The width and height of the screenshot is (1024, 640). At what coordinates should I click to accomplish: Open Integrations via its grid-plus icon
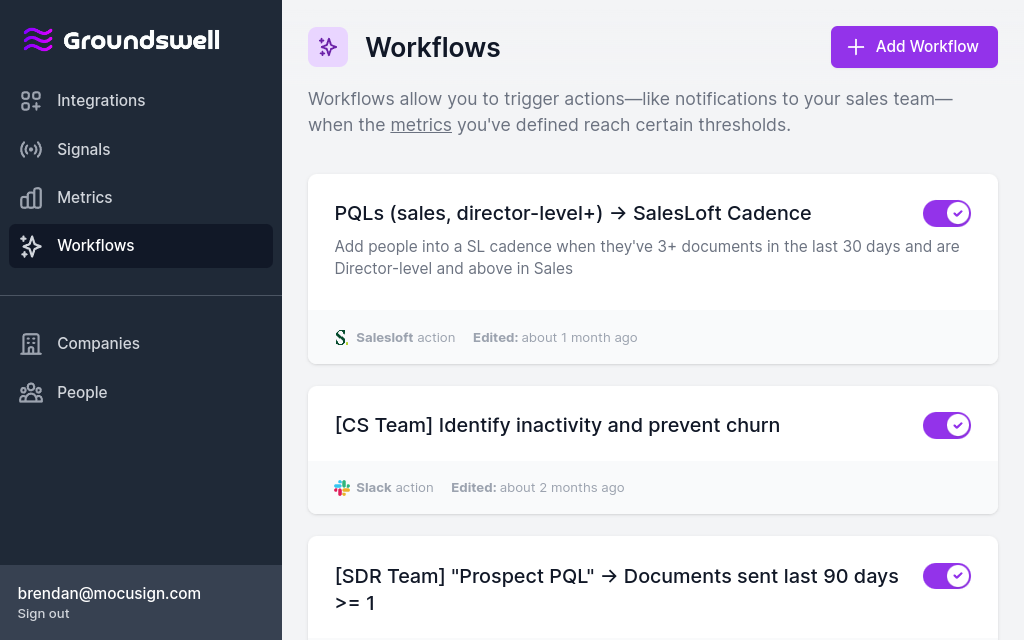(x=31, y=101)
